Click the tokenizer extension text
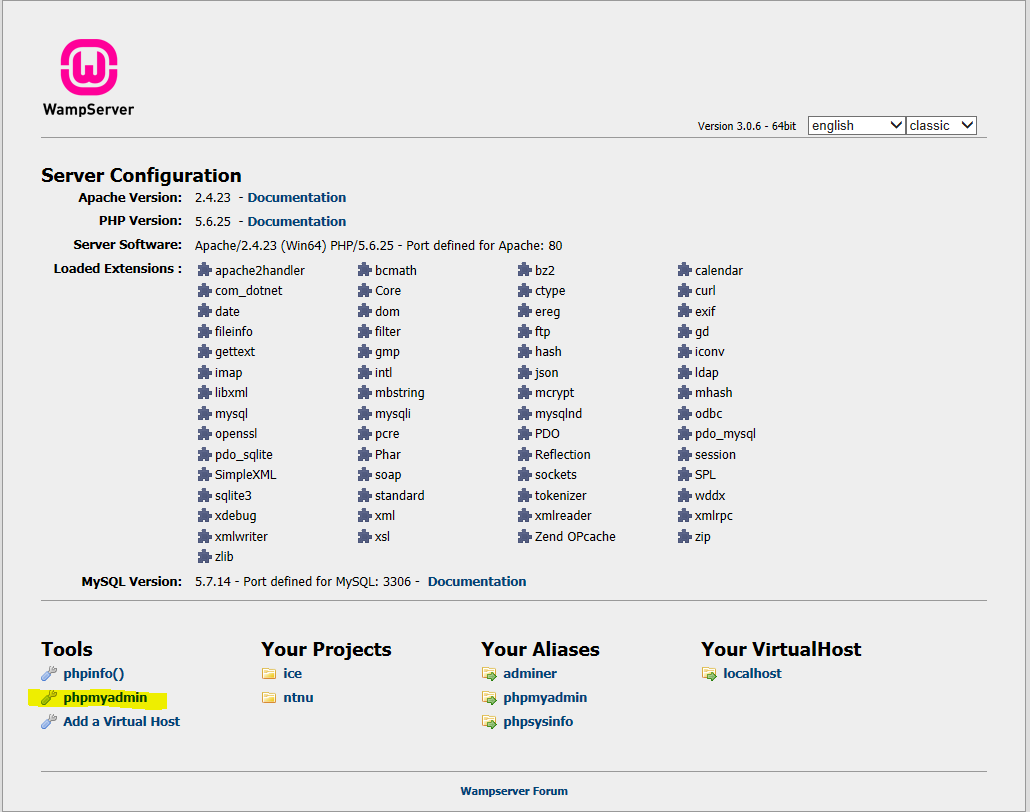 [x=560, y=495]
